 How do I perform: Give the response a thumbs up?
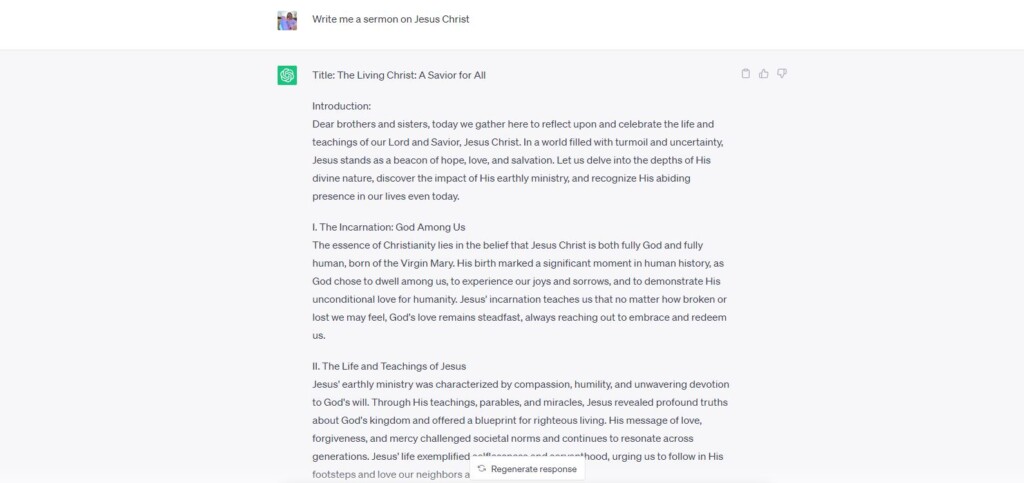pos(764,73)
